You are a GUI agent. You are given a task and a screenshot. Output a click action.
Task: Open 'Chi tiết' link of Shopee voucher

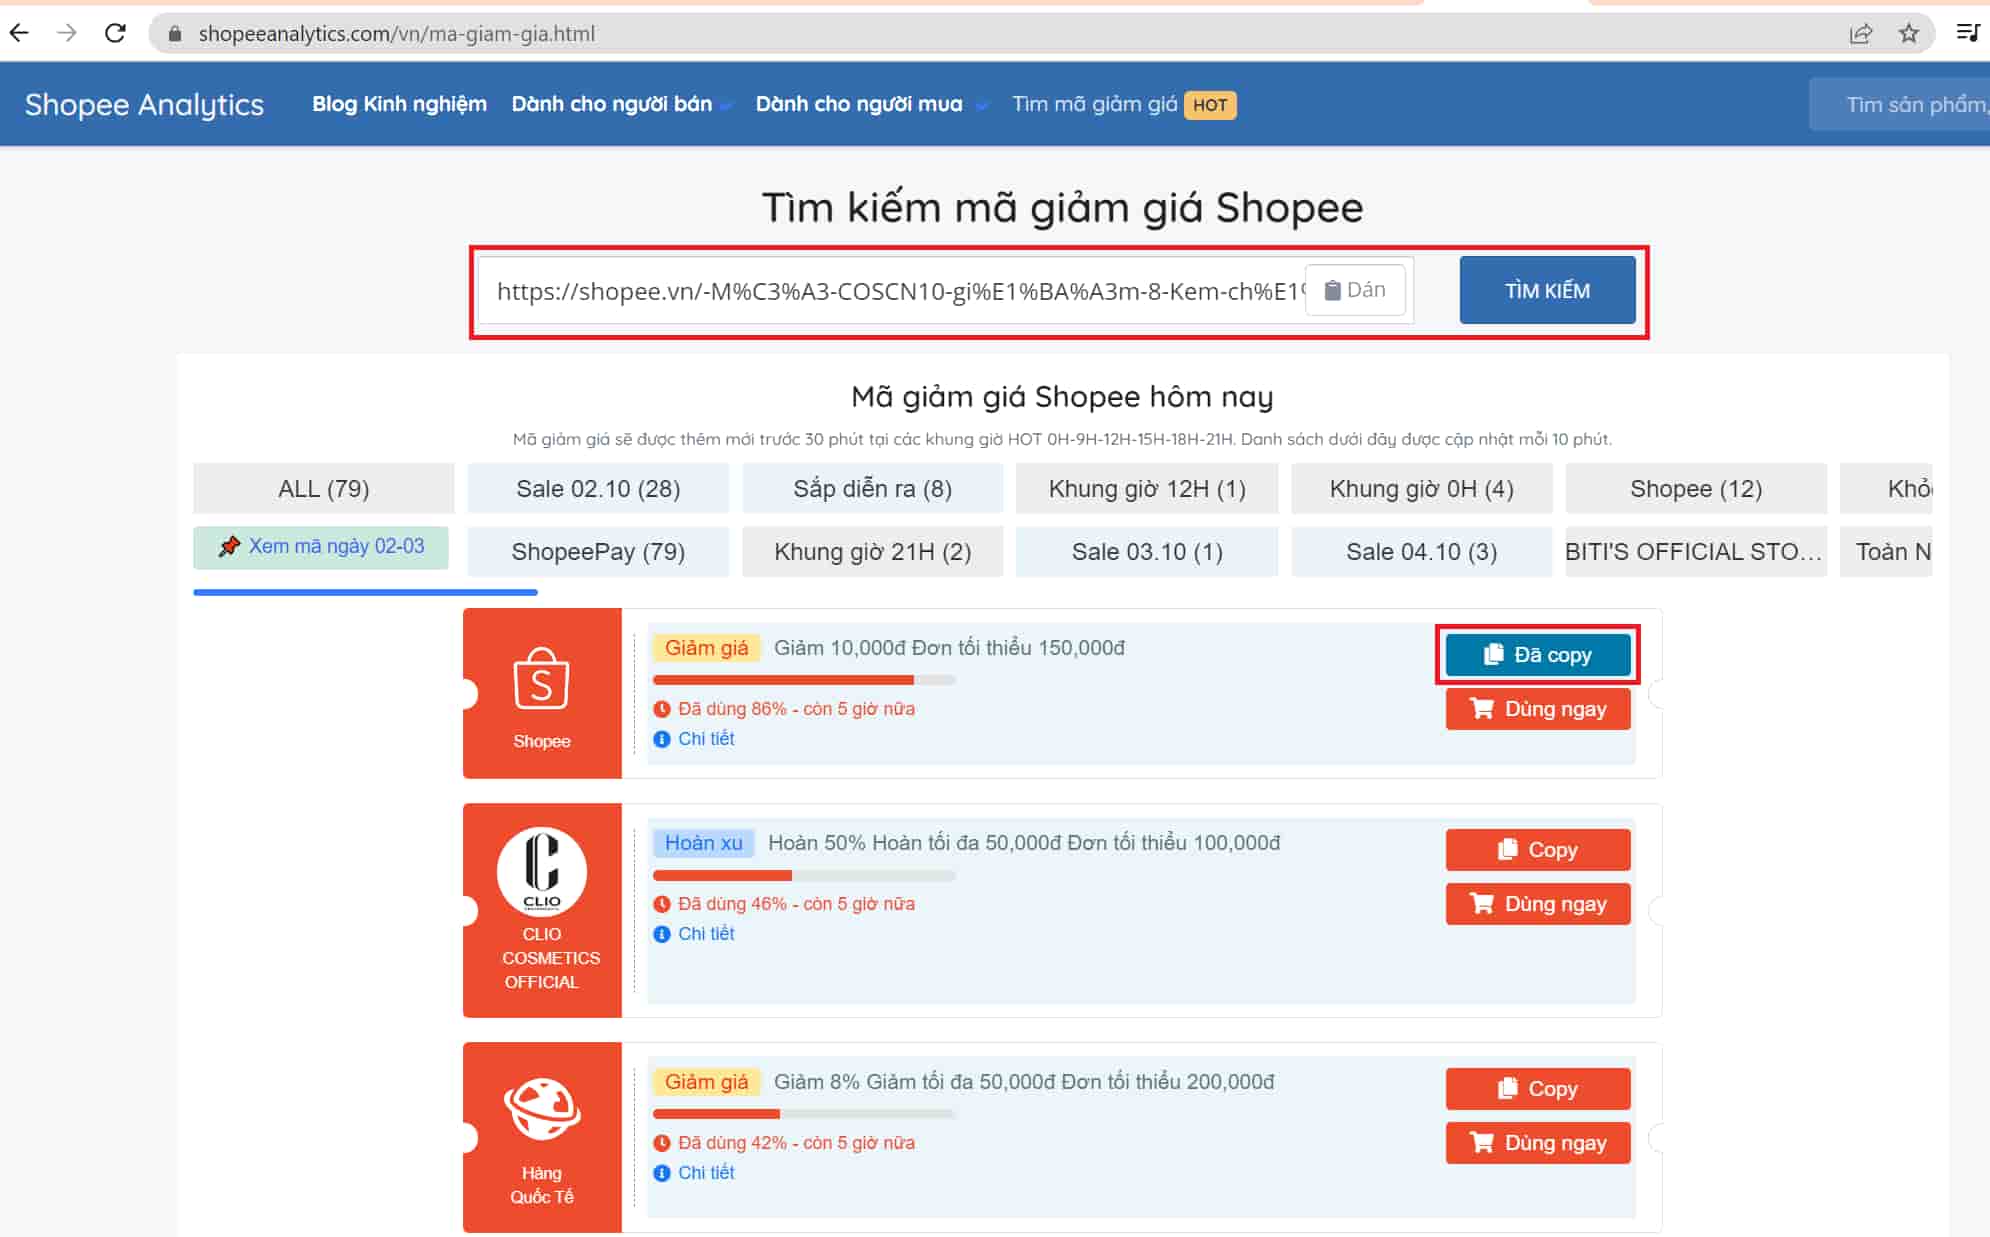click(x=705, y=739)
